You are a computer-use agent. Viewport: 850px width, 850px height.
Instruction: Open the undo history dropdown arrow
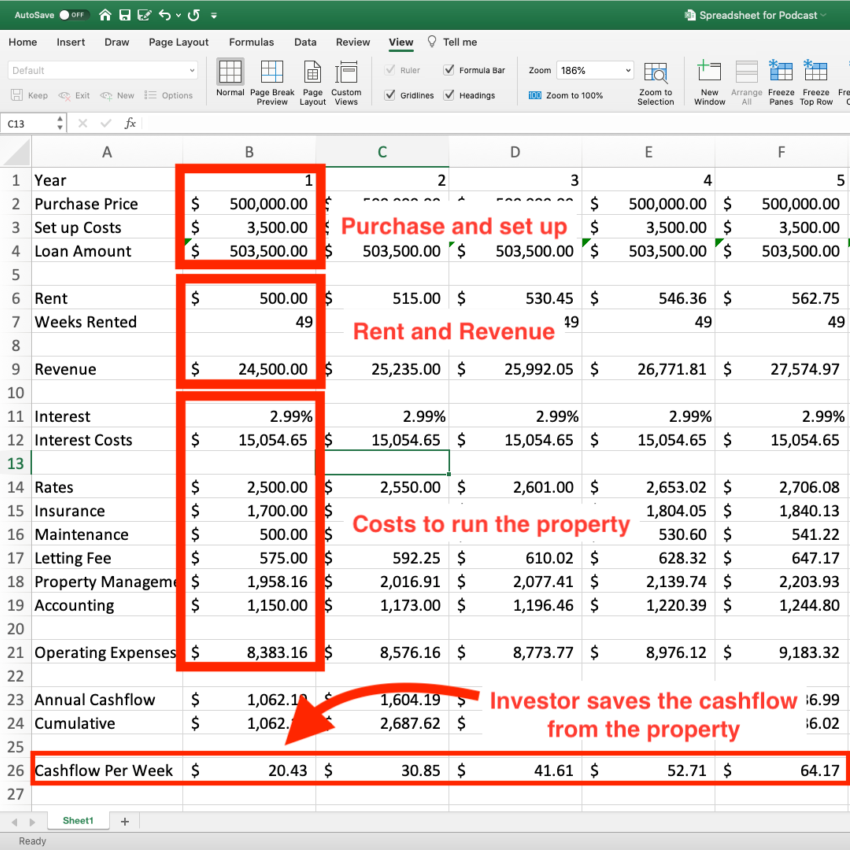pyautogui.click(x=178, y=16)
